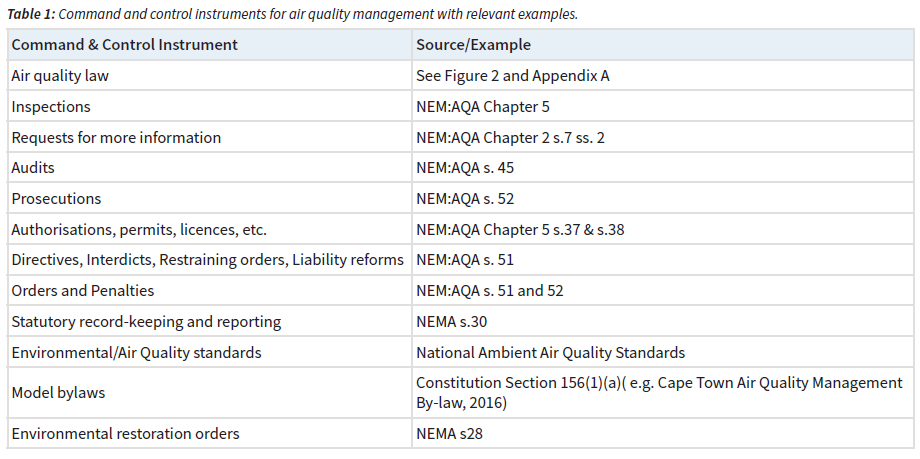Click Authorisations, permits, licences, etc. cell
This screenshot has height=459, width=920.
139,230
